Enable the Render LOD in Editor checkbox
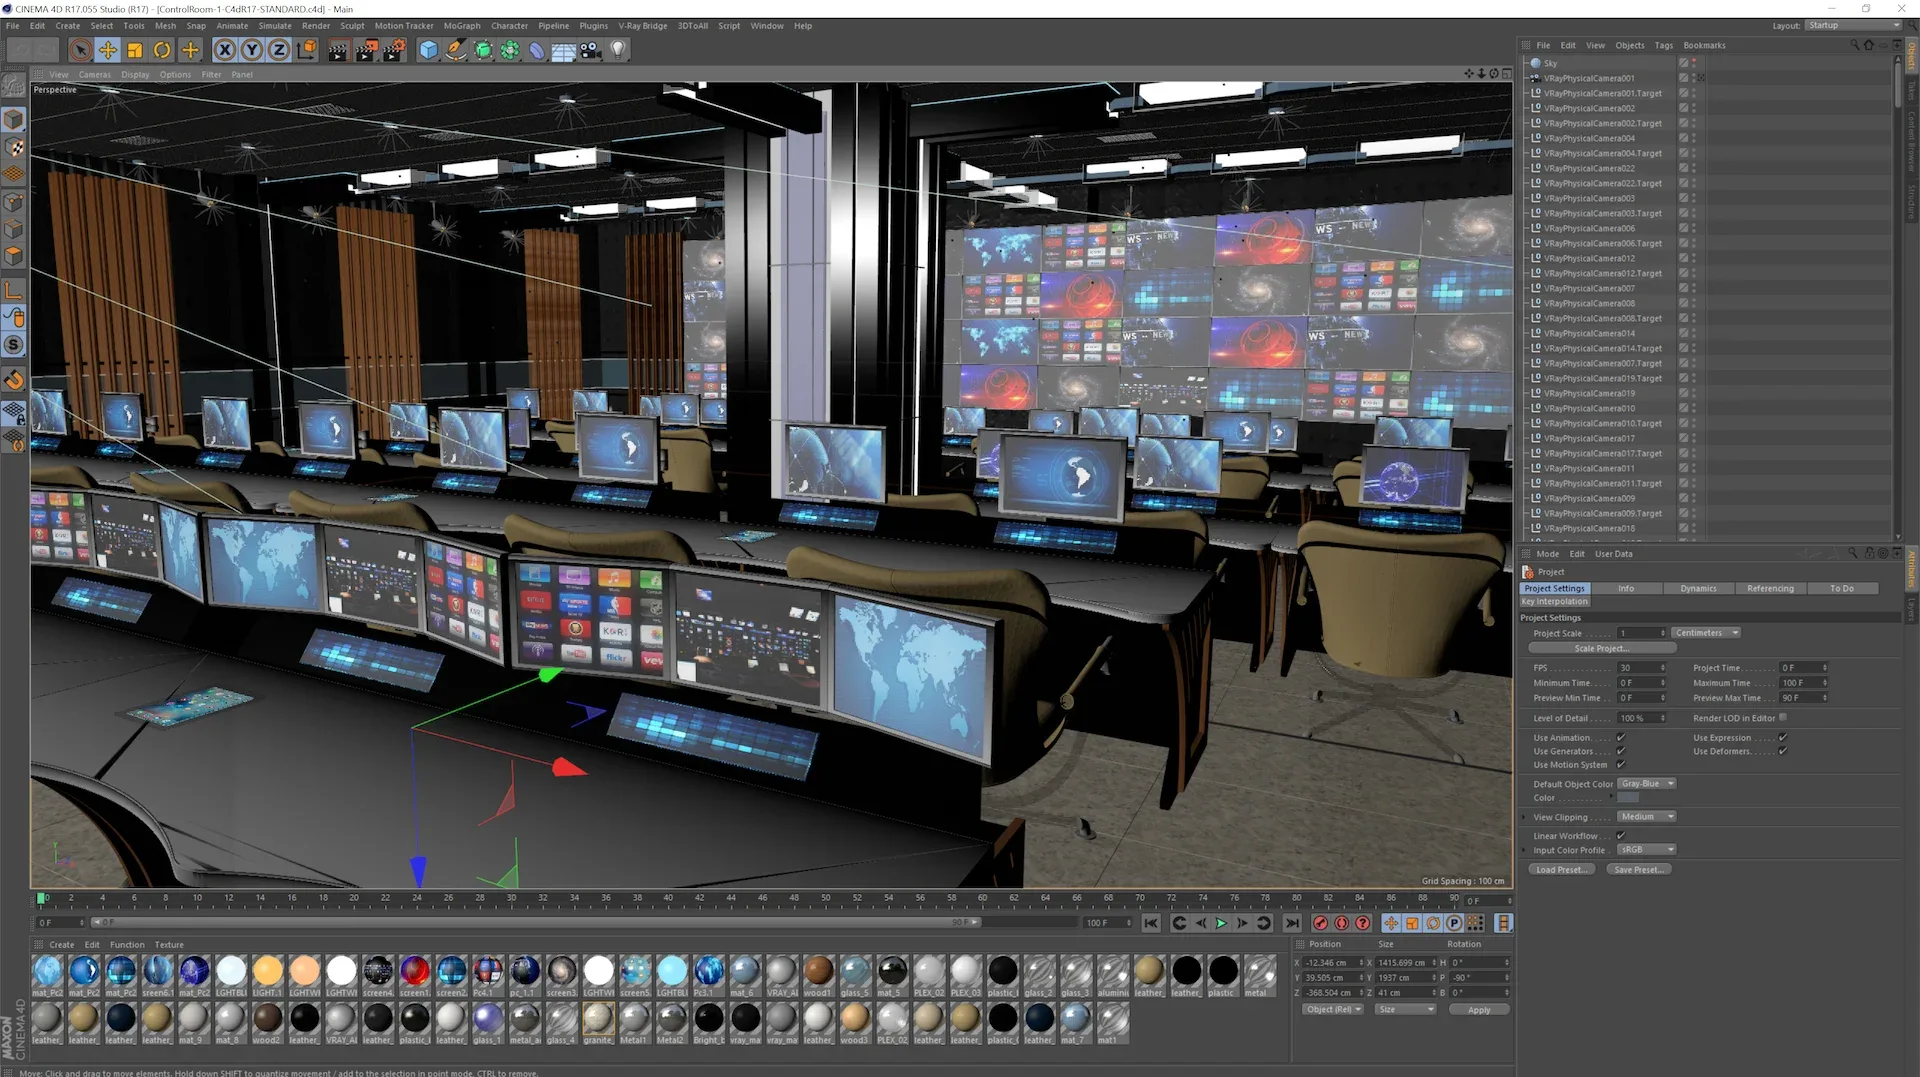 [1783, 718]
